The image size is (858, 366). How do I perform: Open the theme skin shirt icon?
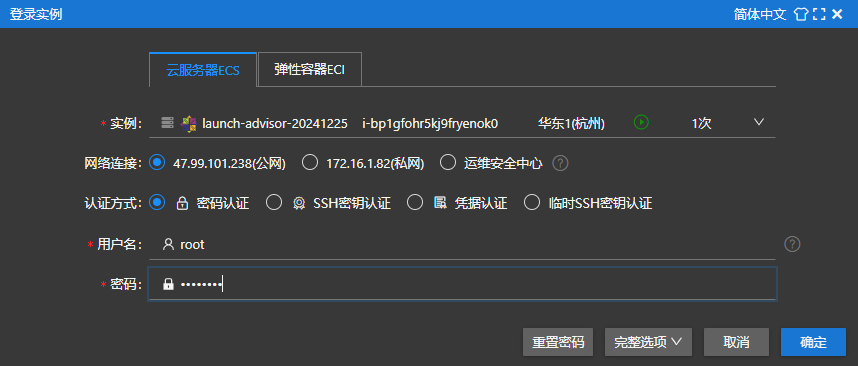pos(801,14)
